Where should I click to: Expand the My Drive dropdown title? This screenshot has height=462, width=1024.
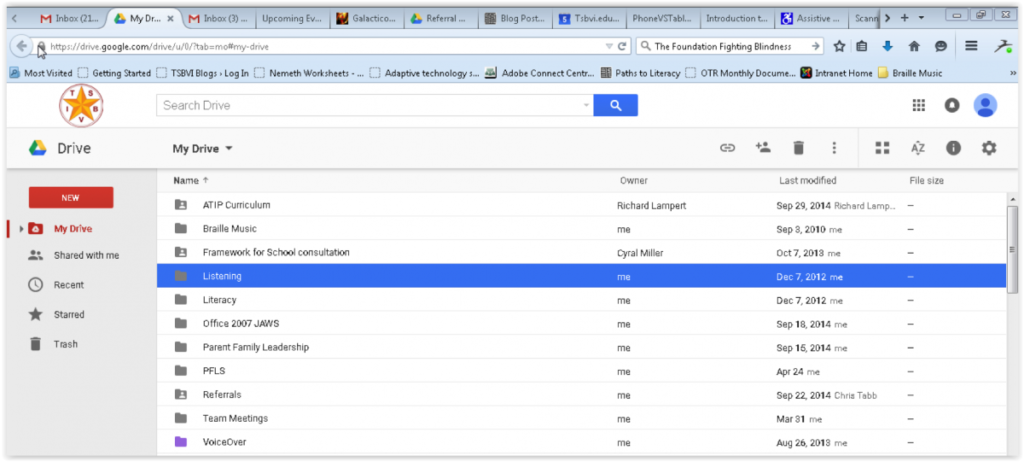click(203, 148)
